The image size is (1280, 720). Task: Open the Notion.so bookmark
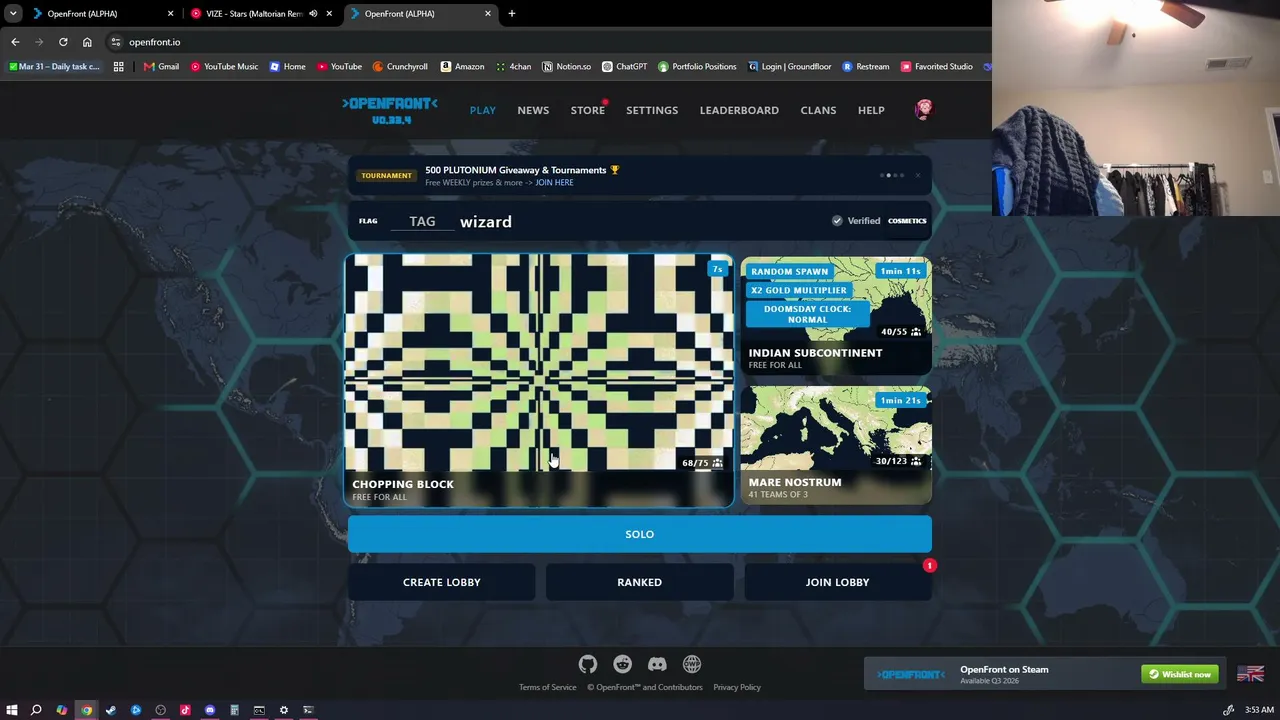[566, 67]
